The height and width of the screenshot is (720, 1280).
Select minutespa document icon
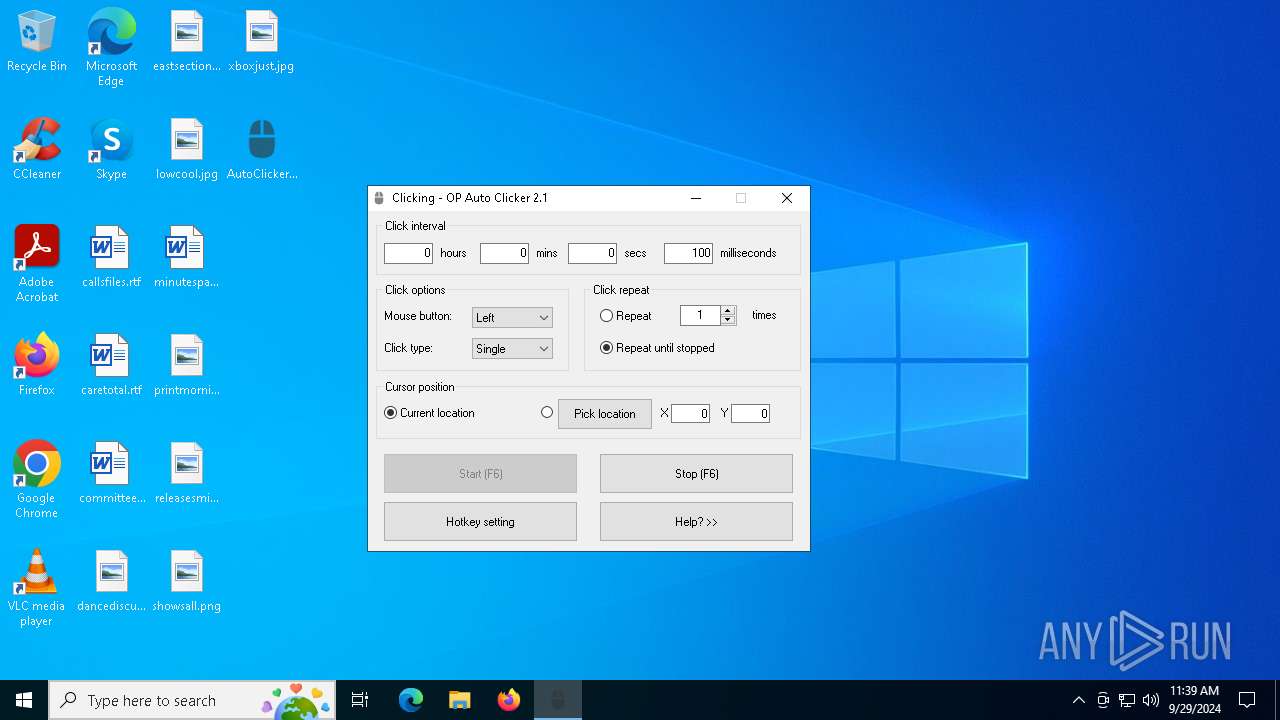186,257
